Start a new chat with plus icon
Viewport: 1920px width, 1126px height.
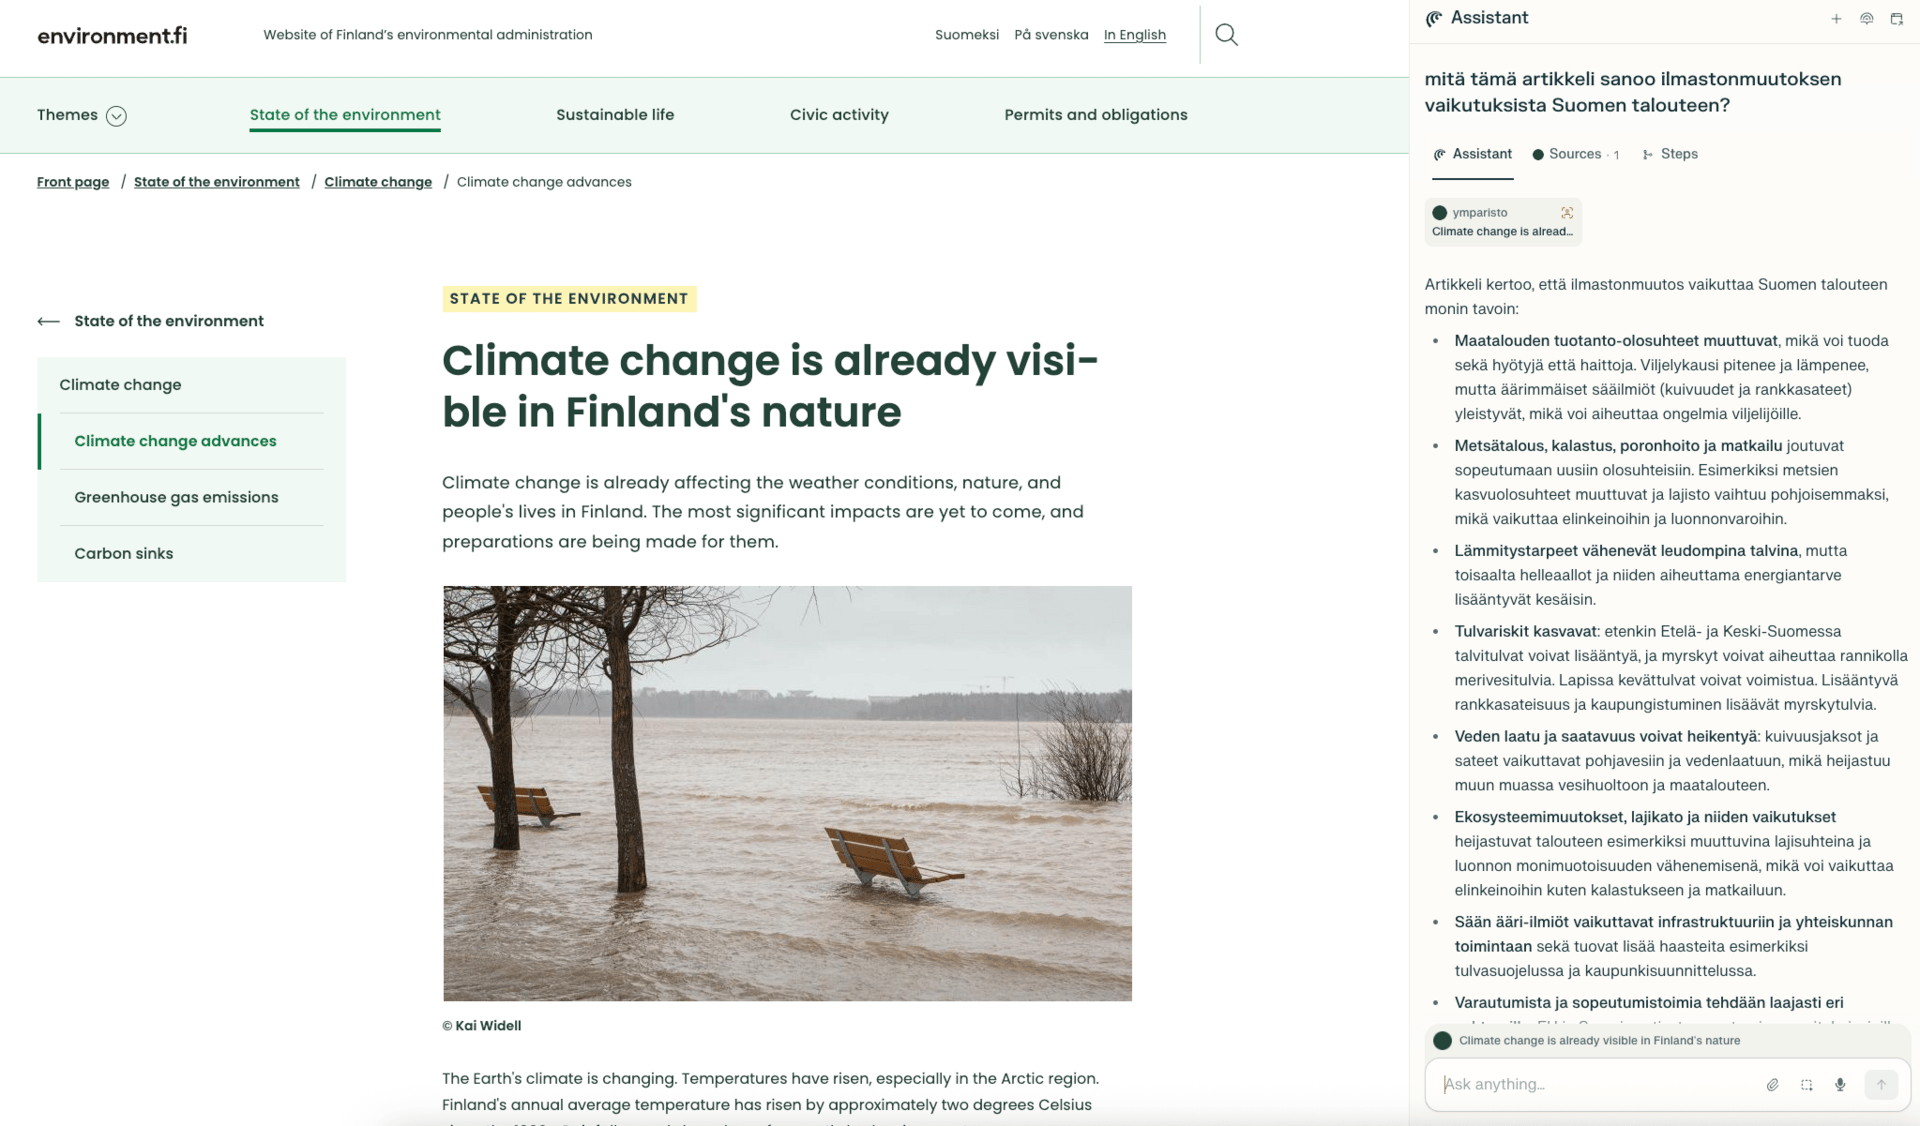(1836, 19)
